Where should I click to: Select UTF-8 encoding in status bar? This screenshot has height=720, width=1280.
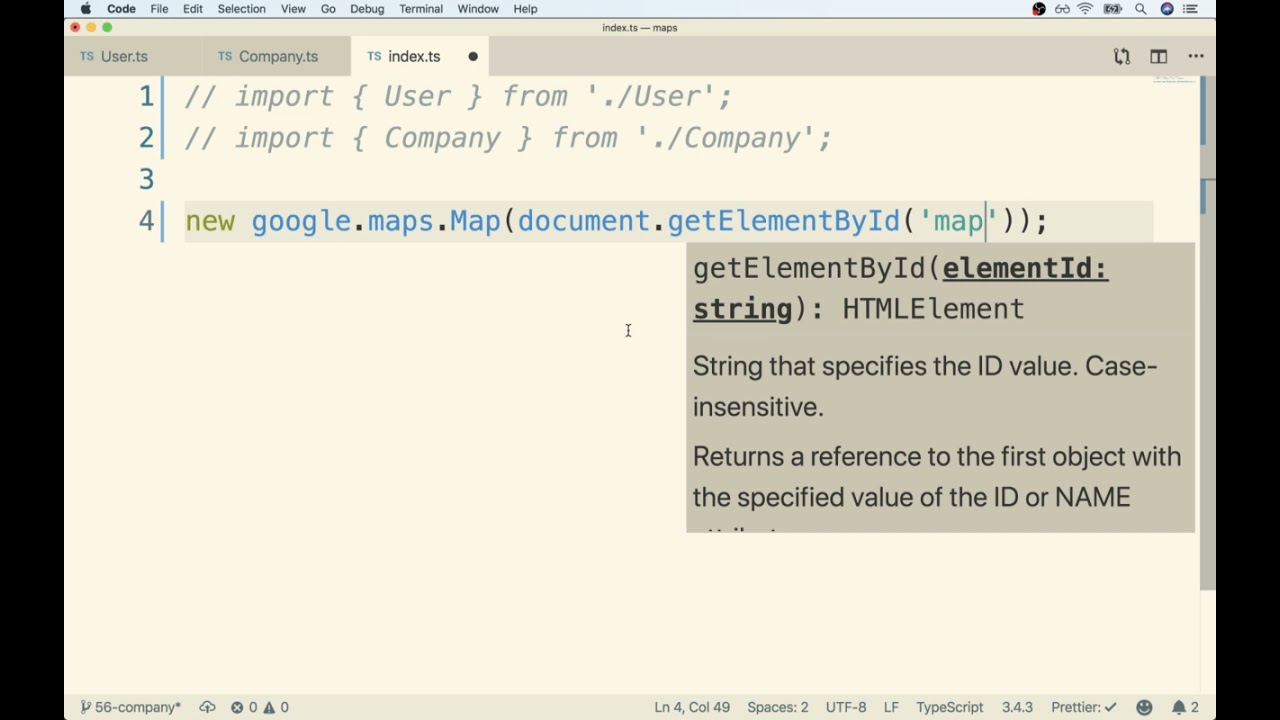pyautogui.click(x=846, y=707)
